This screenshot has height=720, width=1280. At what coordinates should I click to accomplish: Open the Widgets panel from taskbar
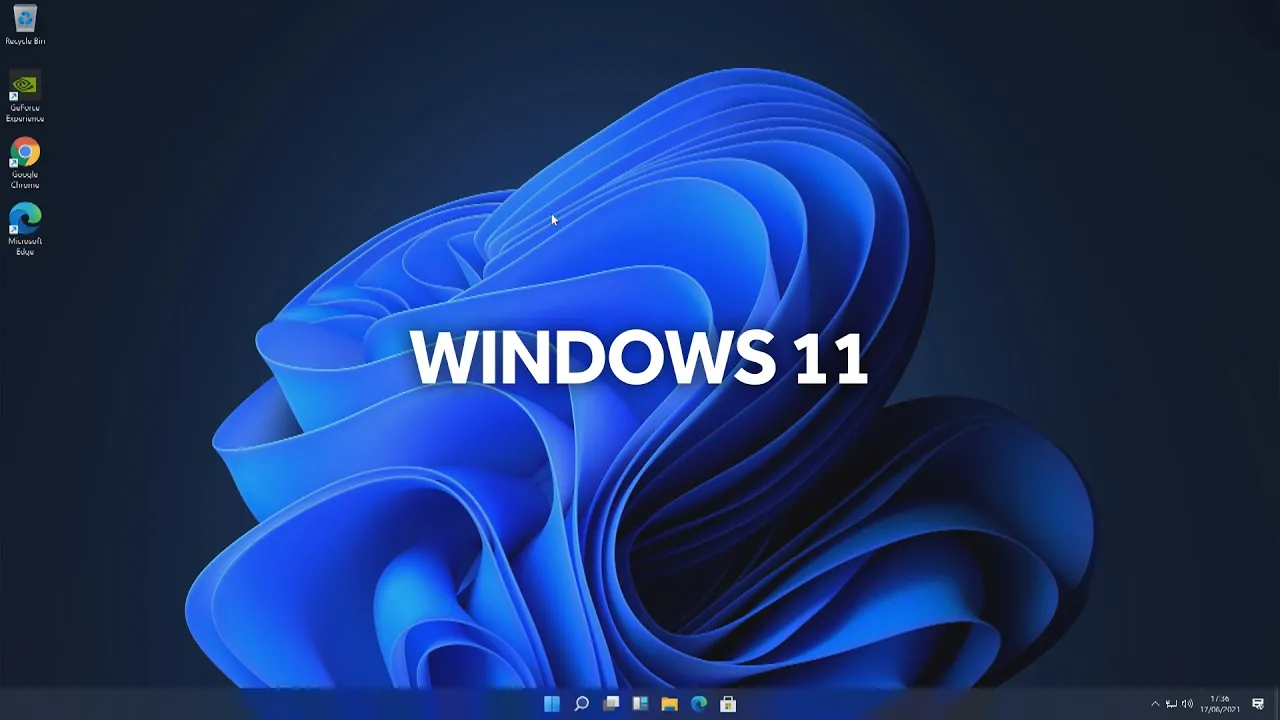[640, 704]
